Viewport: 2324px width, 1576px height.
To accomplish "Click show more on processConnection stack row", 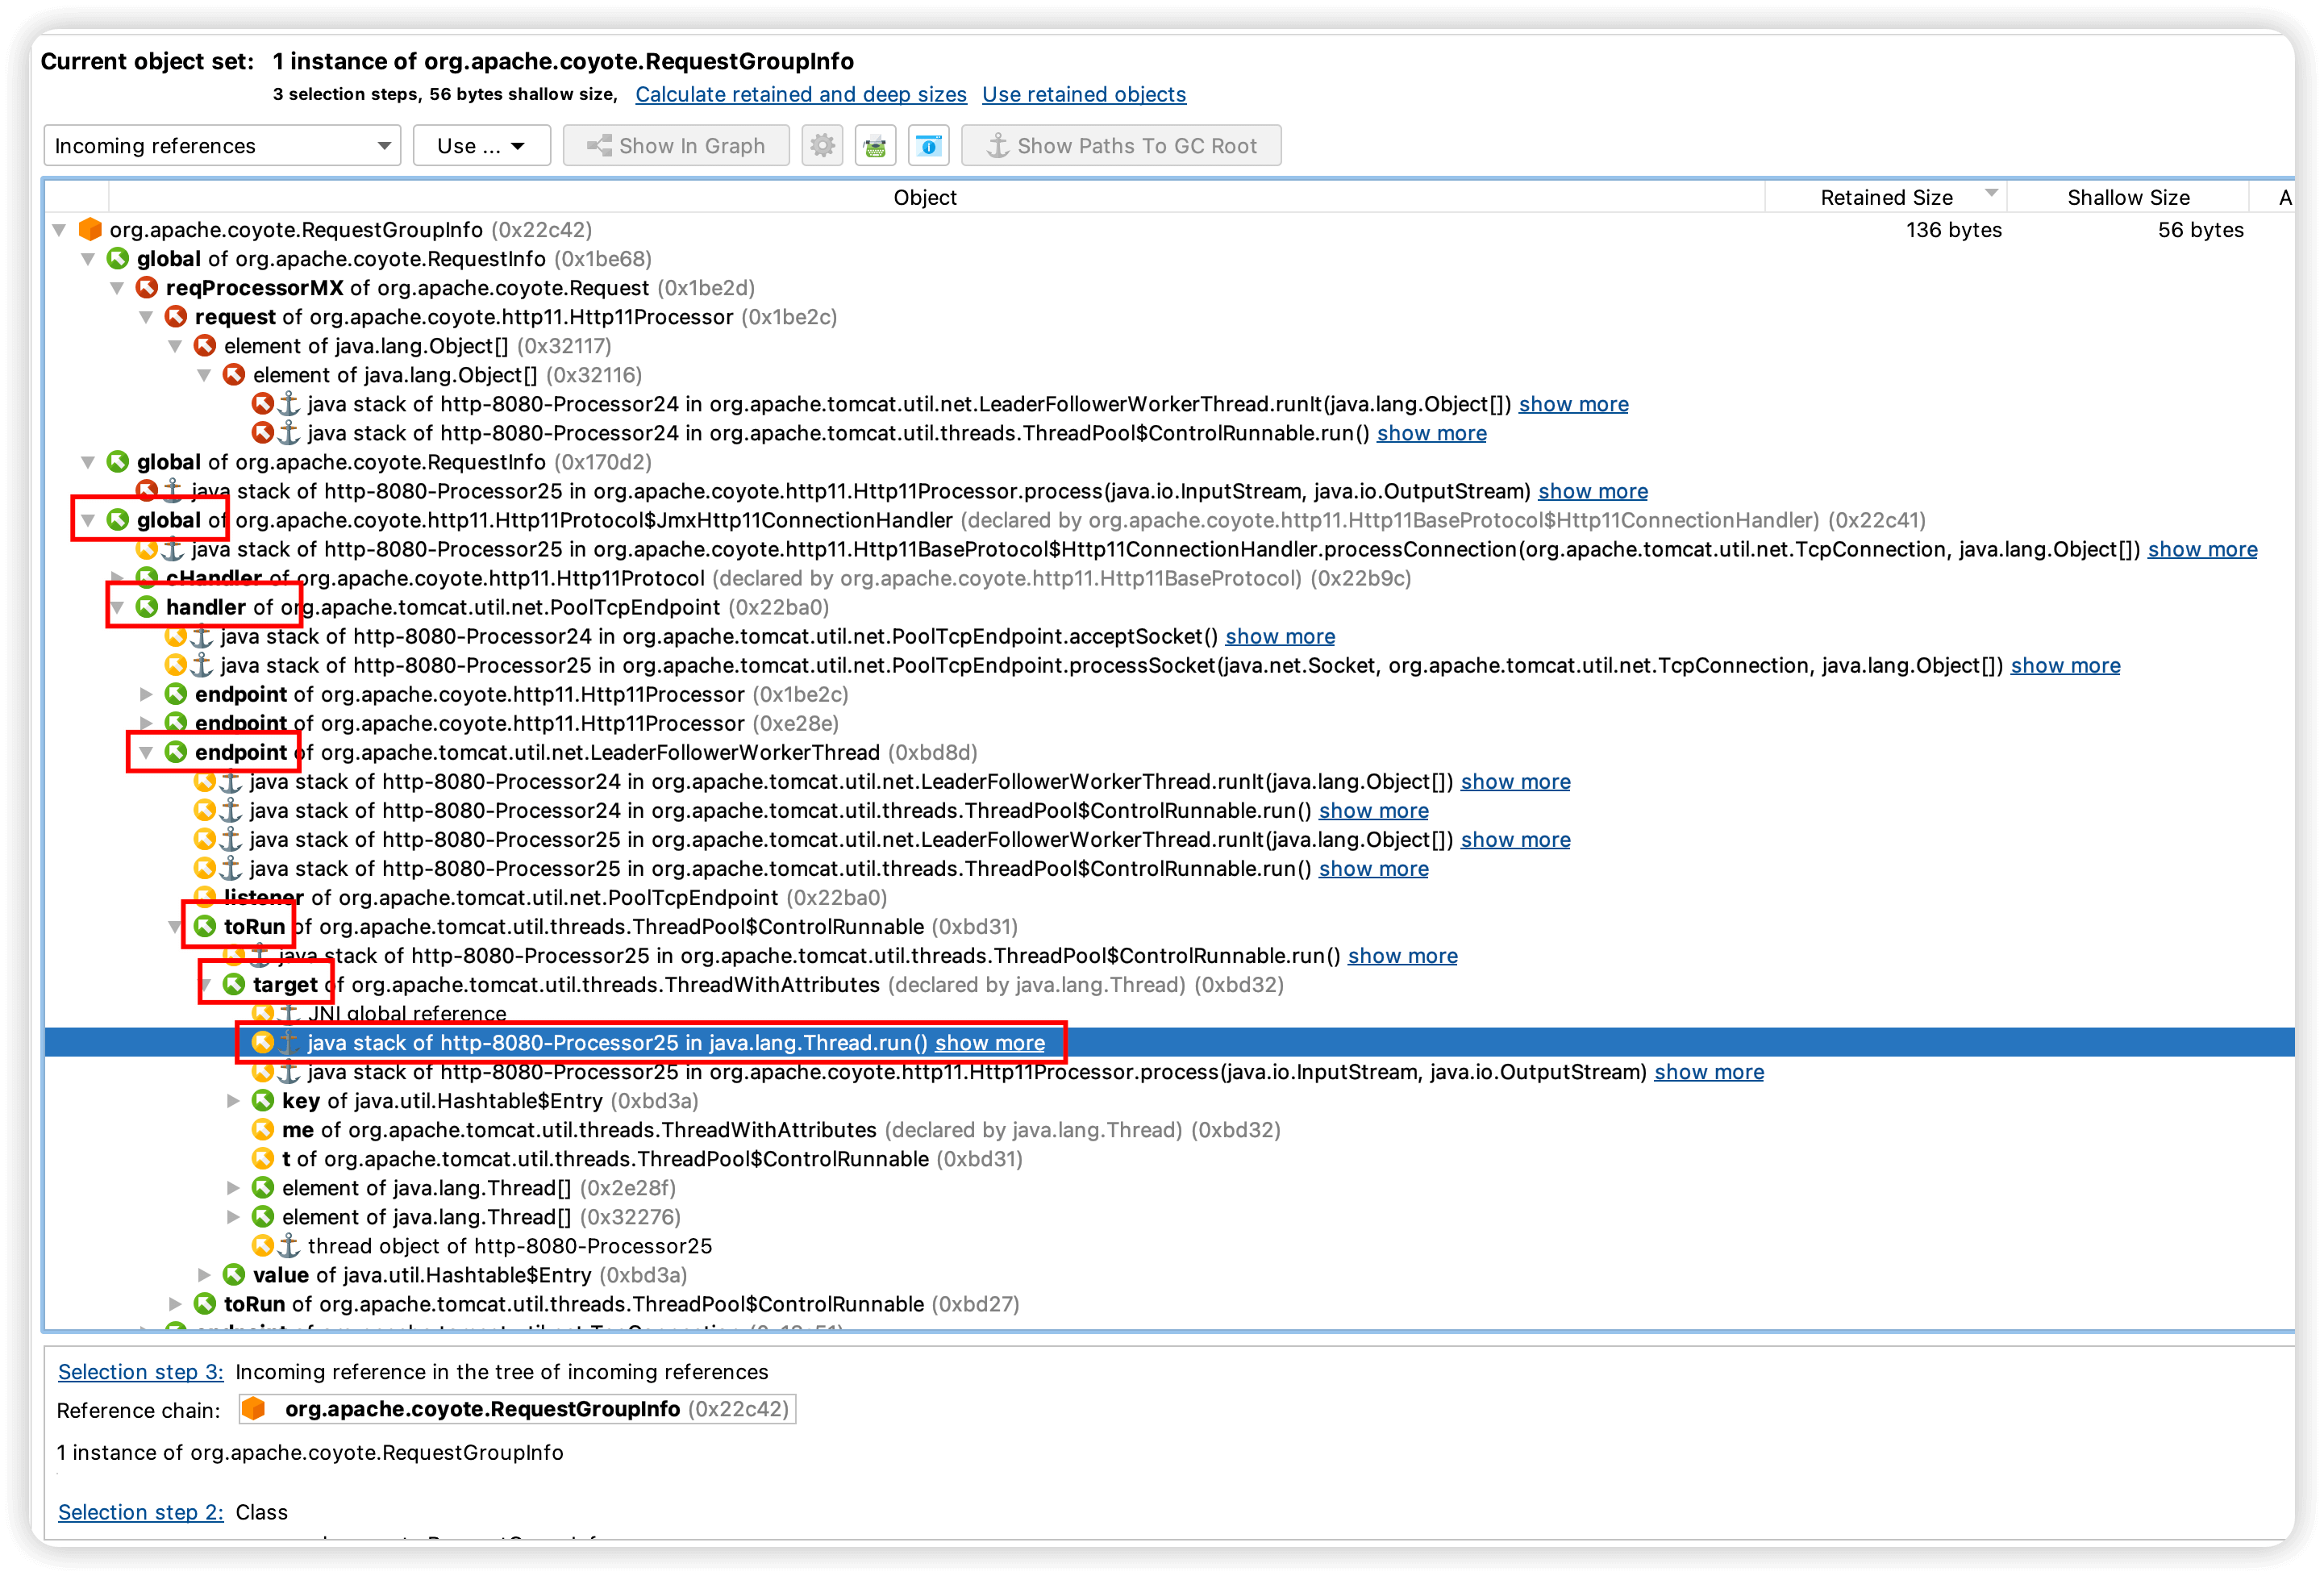I will [x=2202, y=549].
